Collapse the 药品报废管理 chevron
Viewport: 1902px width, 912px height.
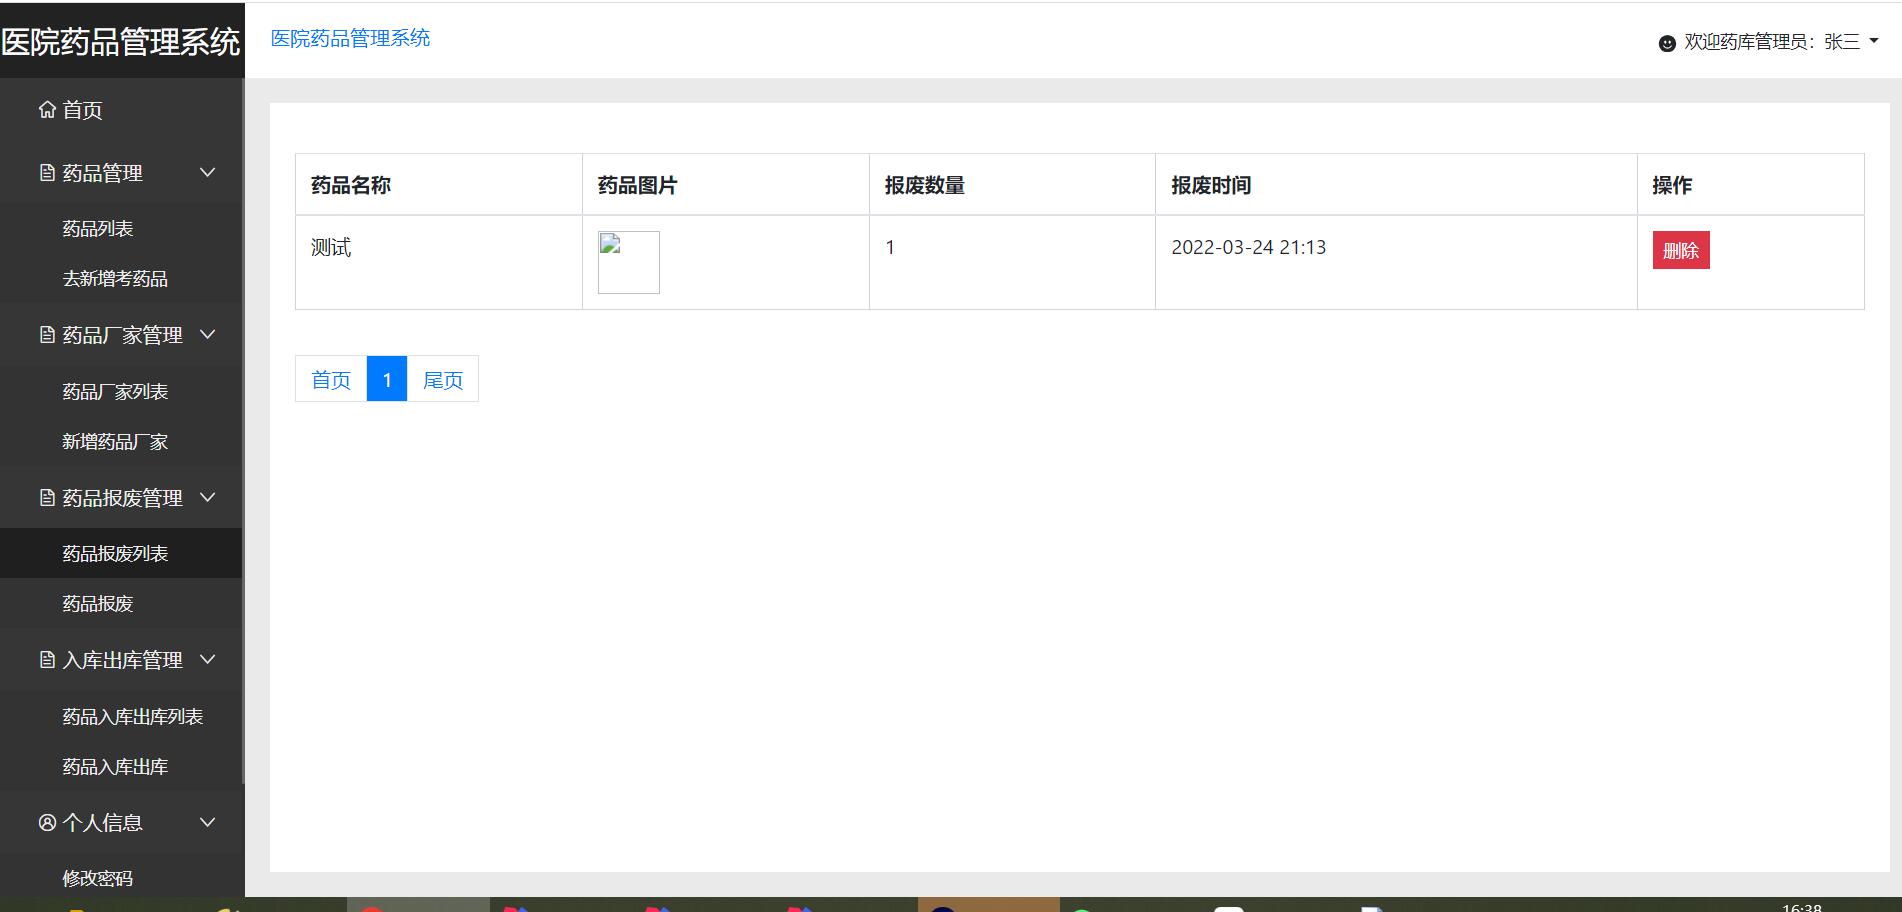pyautogui.click(x=208, y=498)
